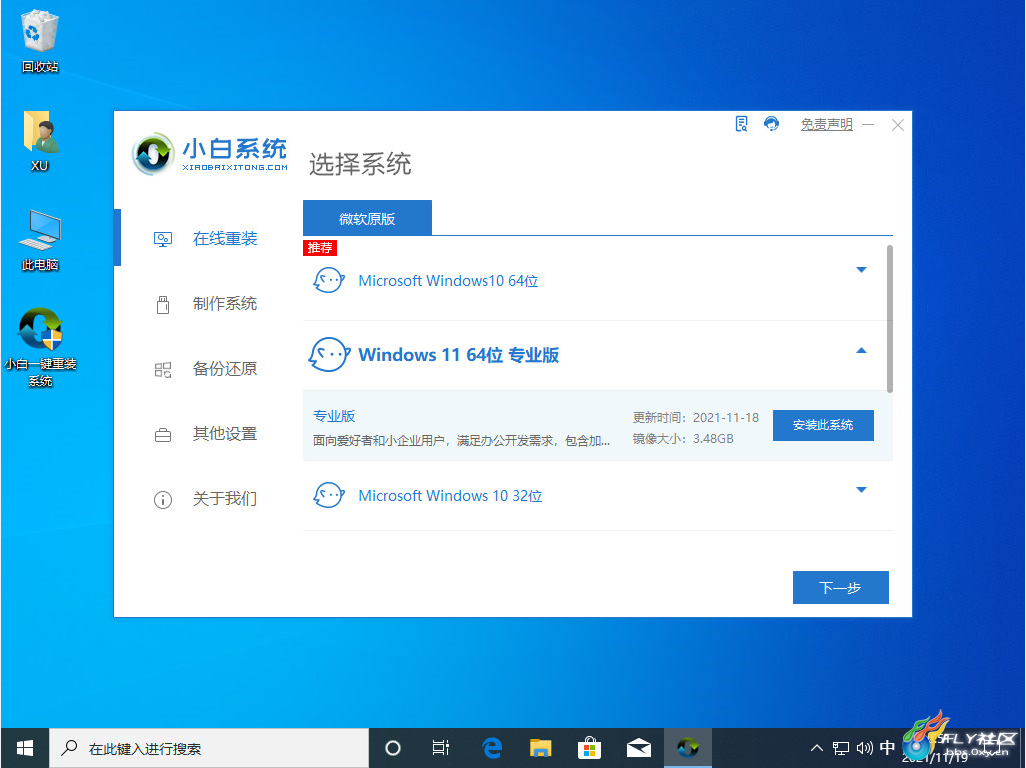
Task: Select the Microsoft Windows 10 32位 entry text
Action: tap(450, 496)
